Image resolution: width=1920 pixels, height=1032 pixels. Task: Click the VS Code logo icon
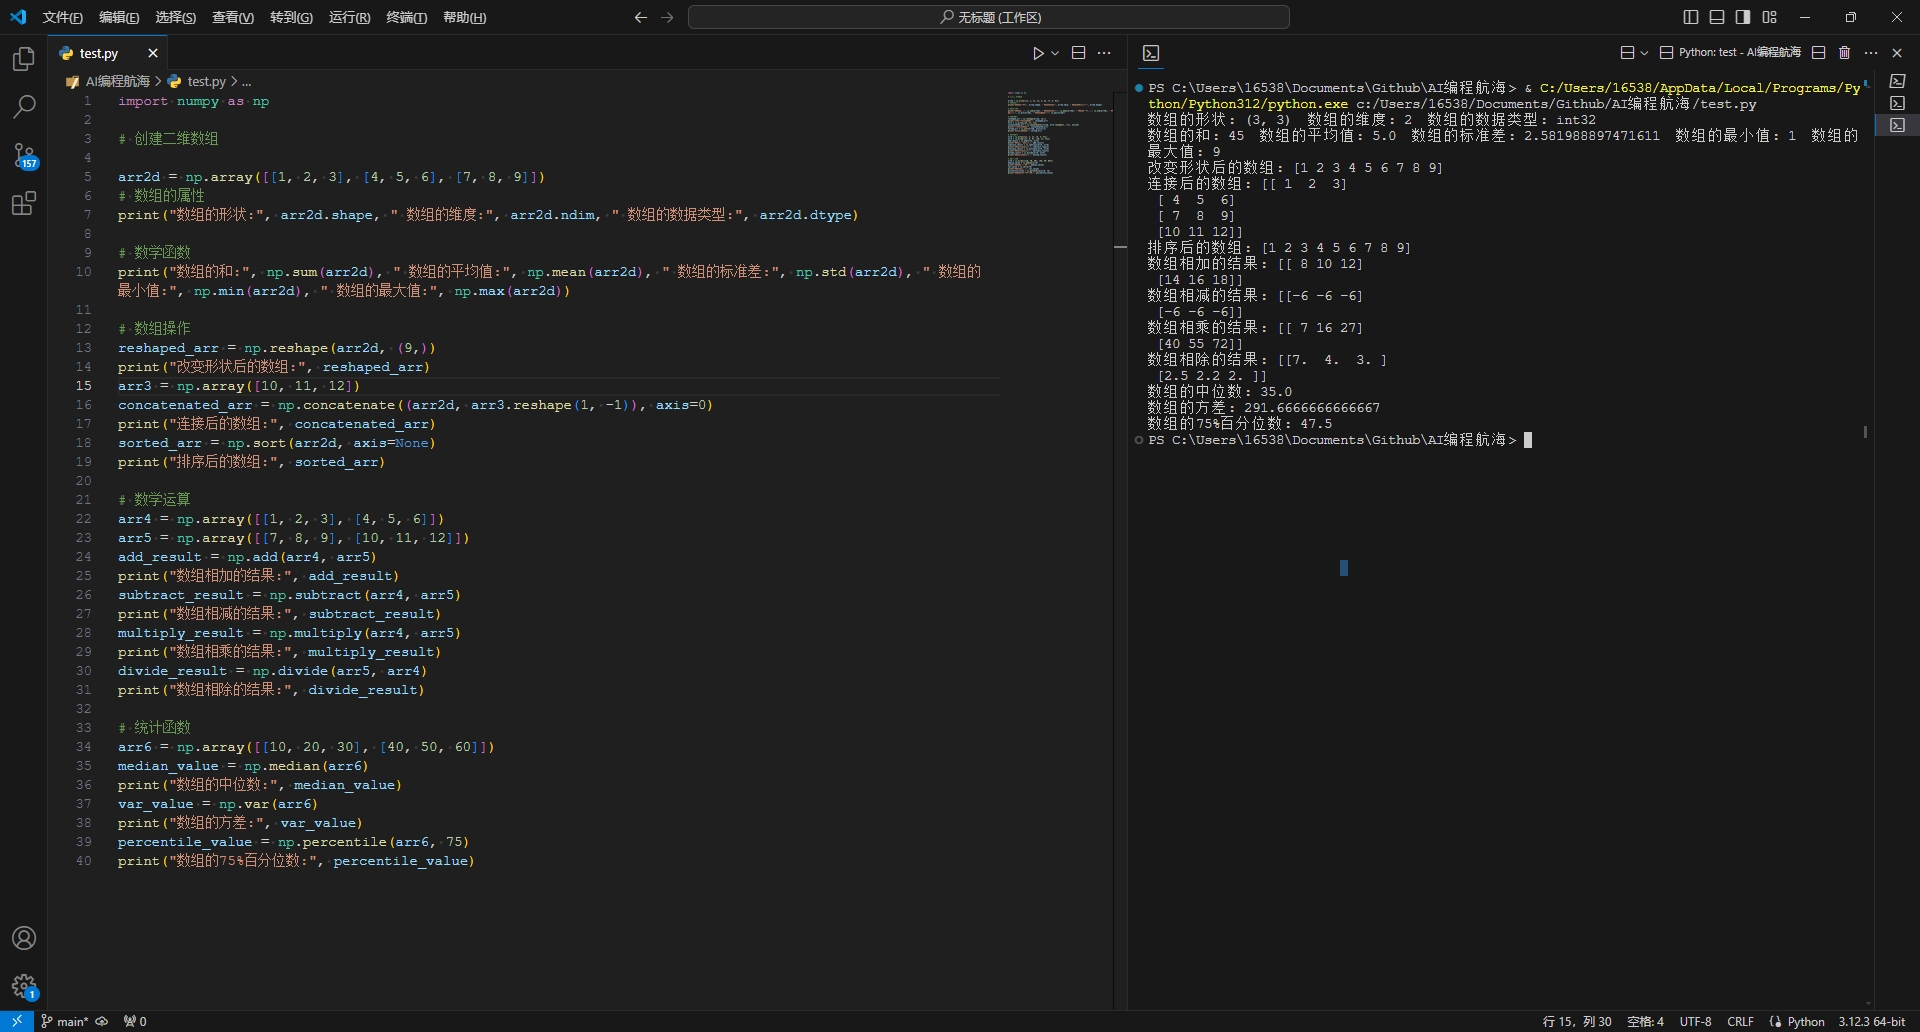click(x=18, y=17)
